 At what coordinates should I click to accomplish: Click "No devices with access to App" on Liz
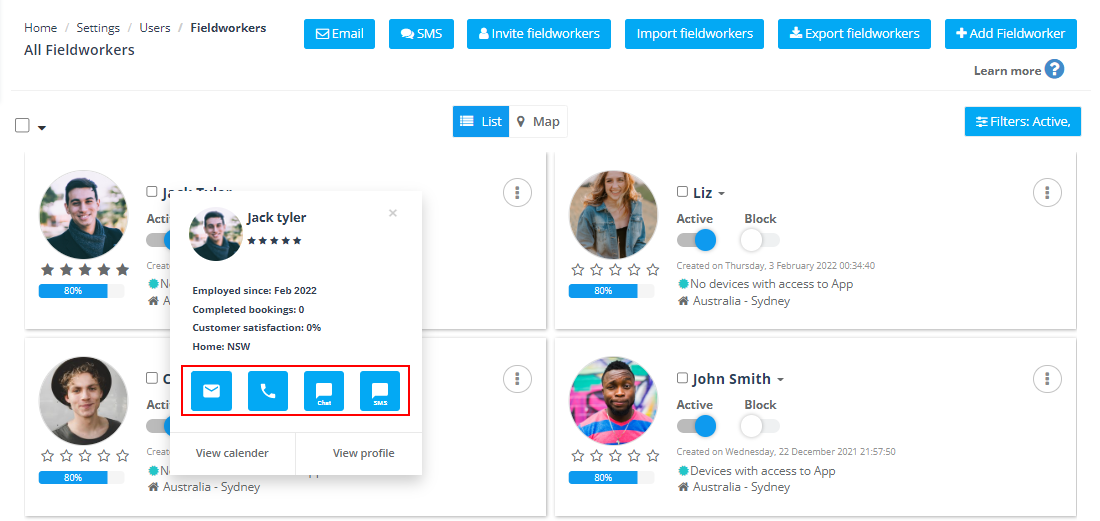772,284
